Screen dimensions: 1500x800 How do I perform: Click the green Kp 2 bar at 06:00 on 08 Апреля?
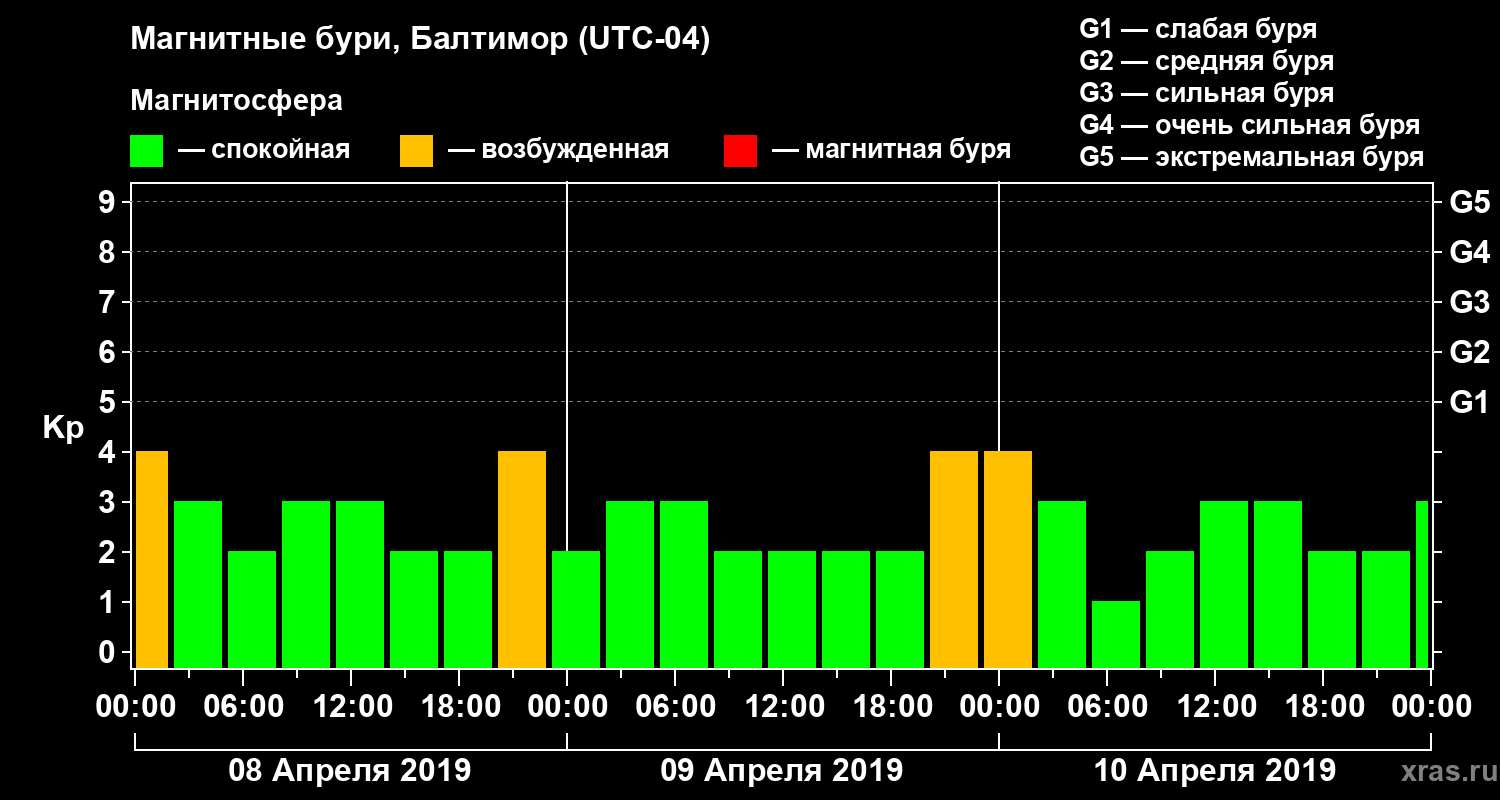pos(252,609)
